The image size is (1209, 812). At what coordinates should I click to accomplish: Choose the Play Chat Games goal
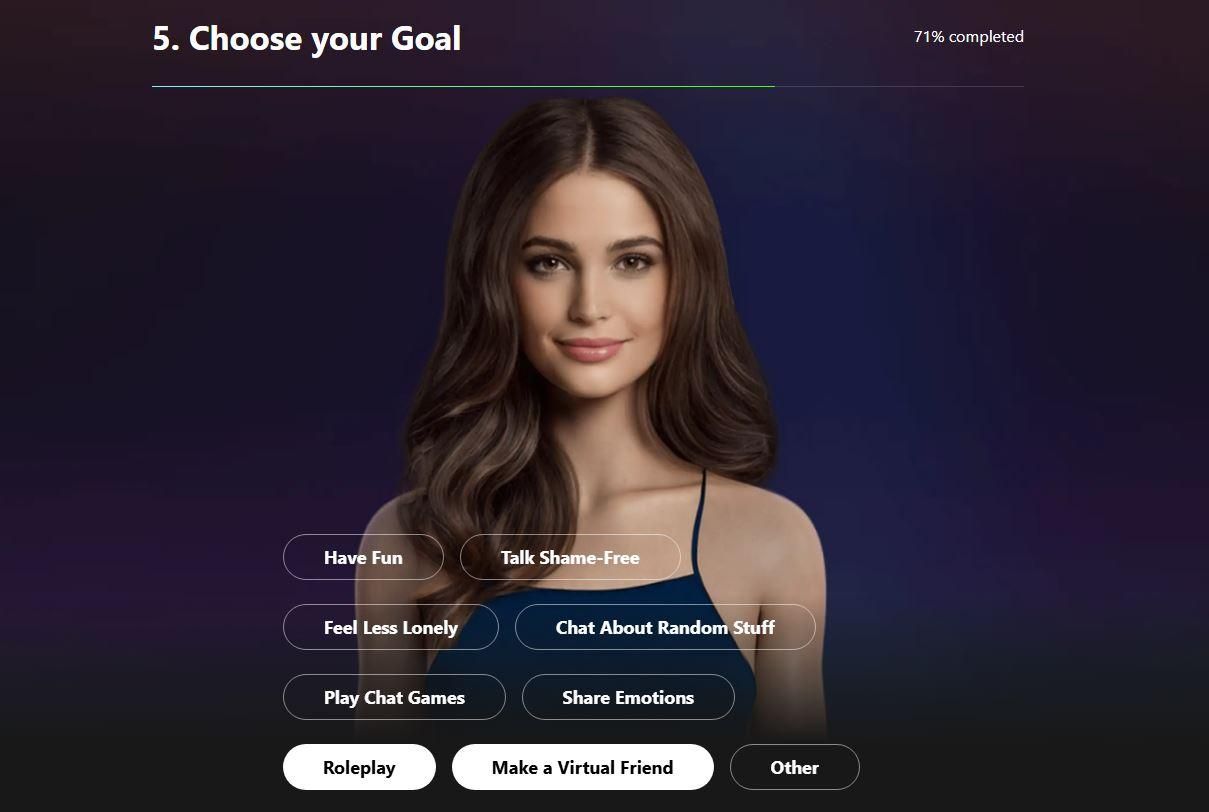(x=394, y=697)
